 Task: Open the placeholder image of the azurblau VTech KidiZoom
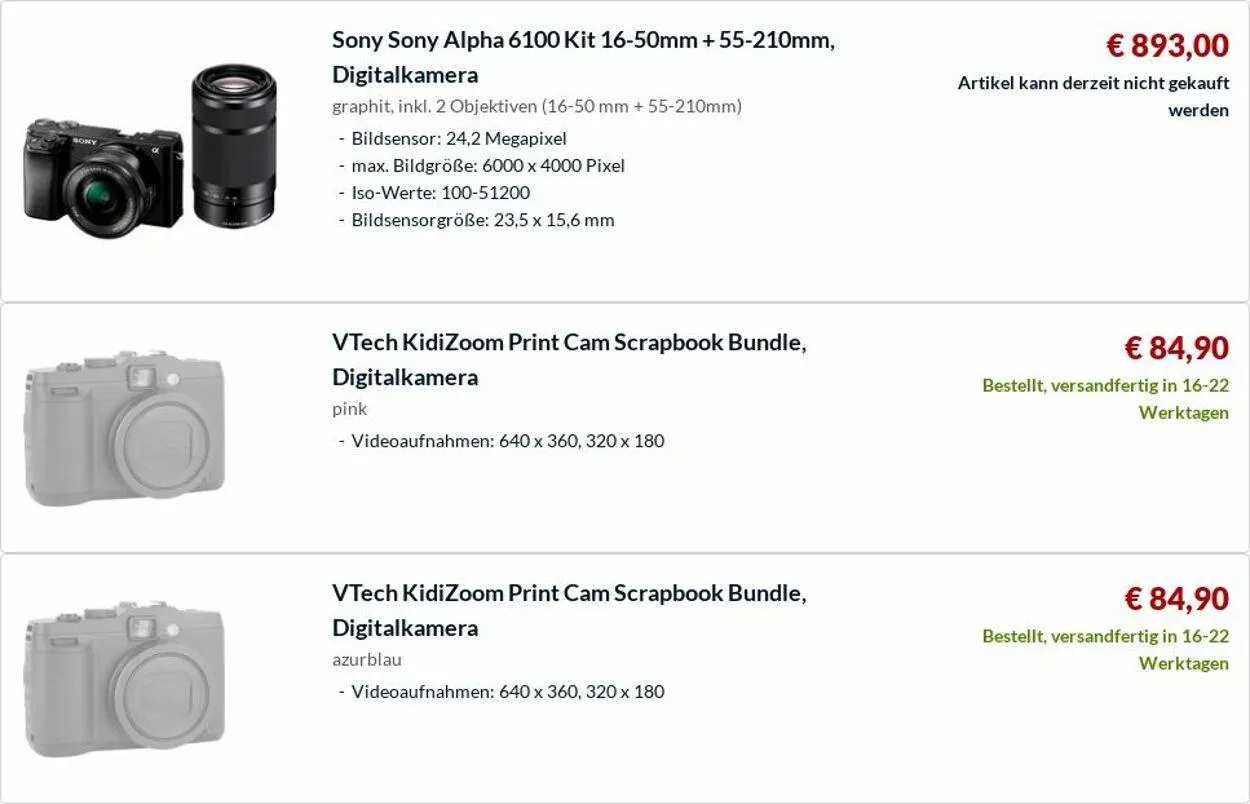[x=125, y=678]
